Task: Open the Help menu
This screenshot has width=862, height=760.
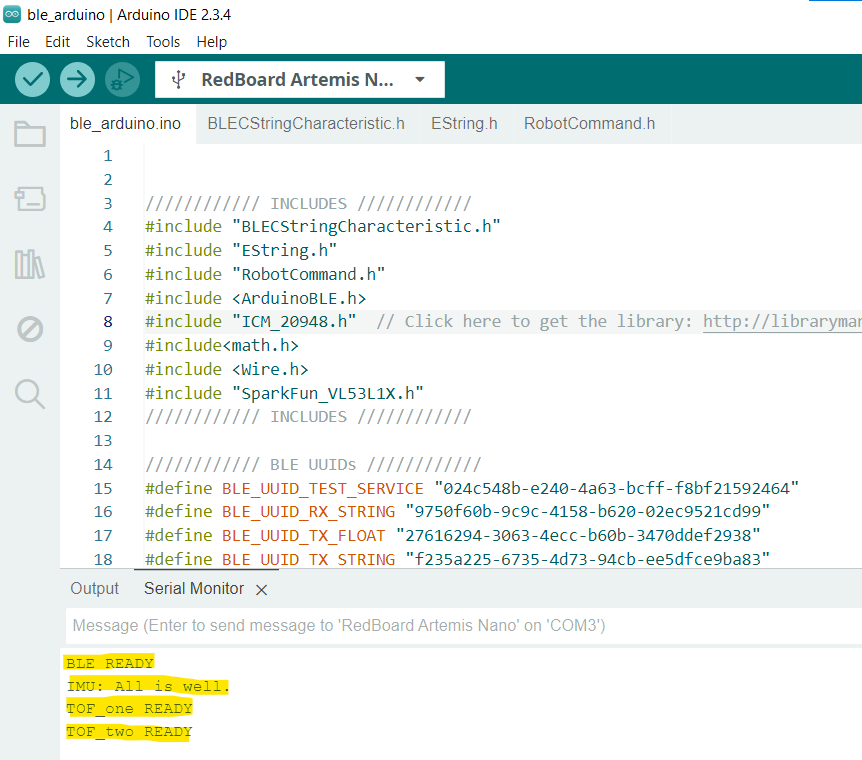Action: click(x=212, y=42)
